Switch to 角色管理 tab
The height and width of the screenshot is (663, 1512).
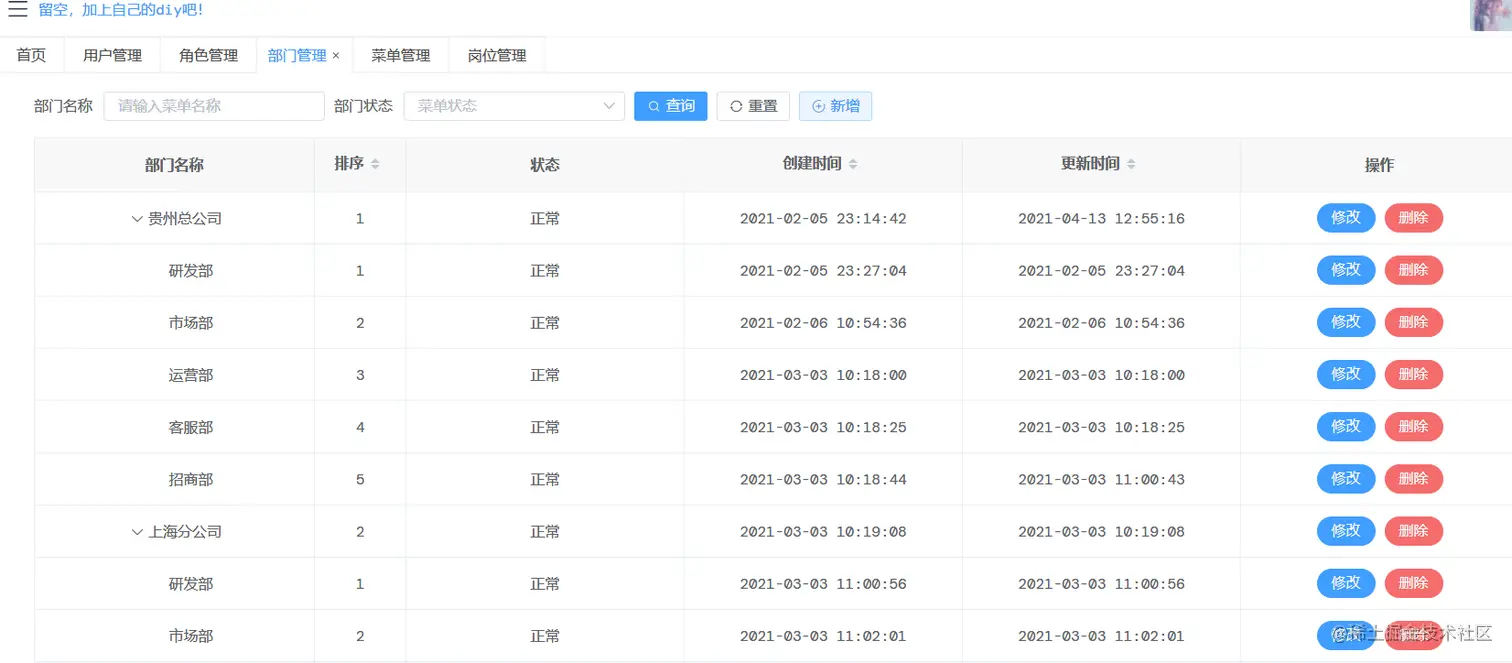209,56
